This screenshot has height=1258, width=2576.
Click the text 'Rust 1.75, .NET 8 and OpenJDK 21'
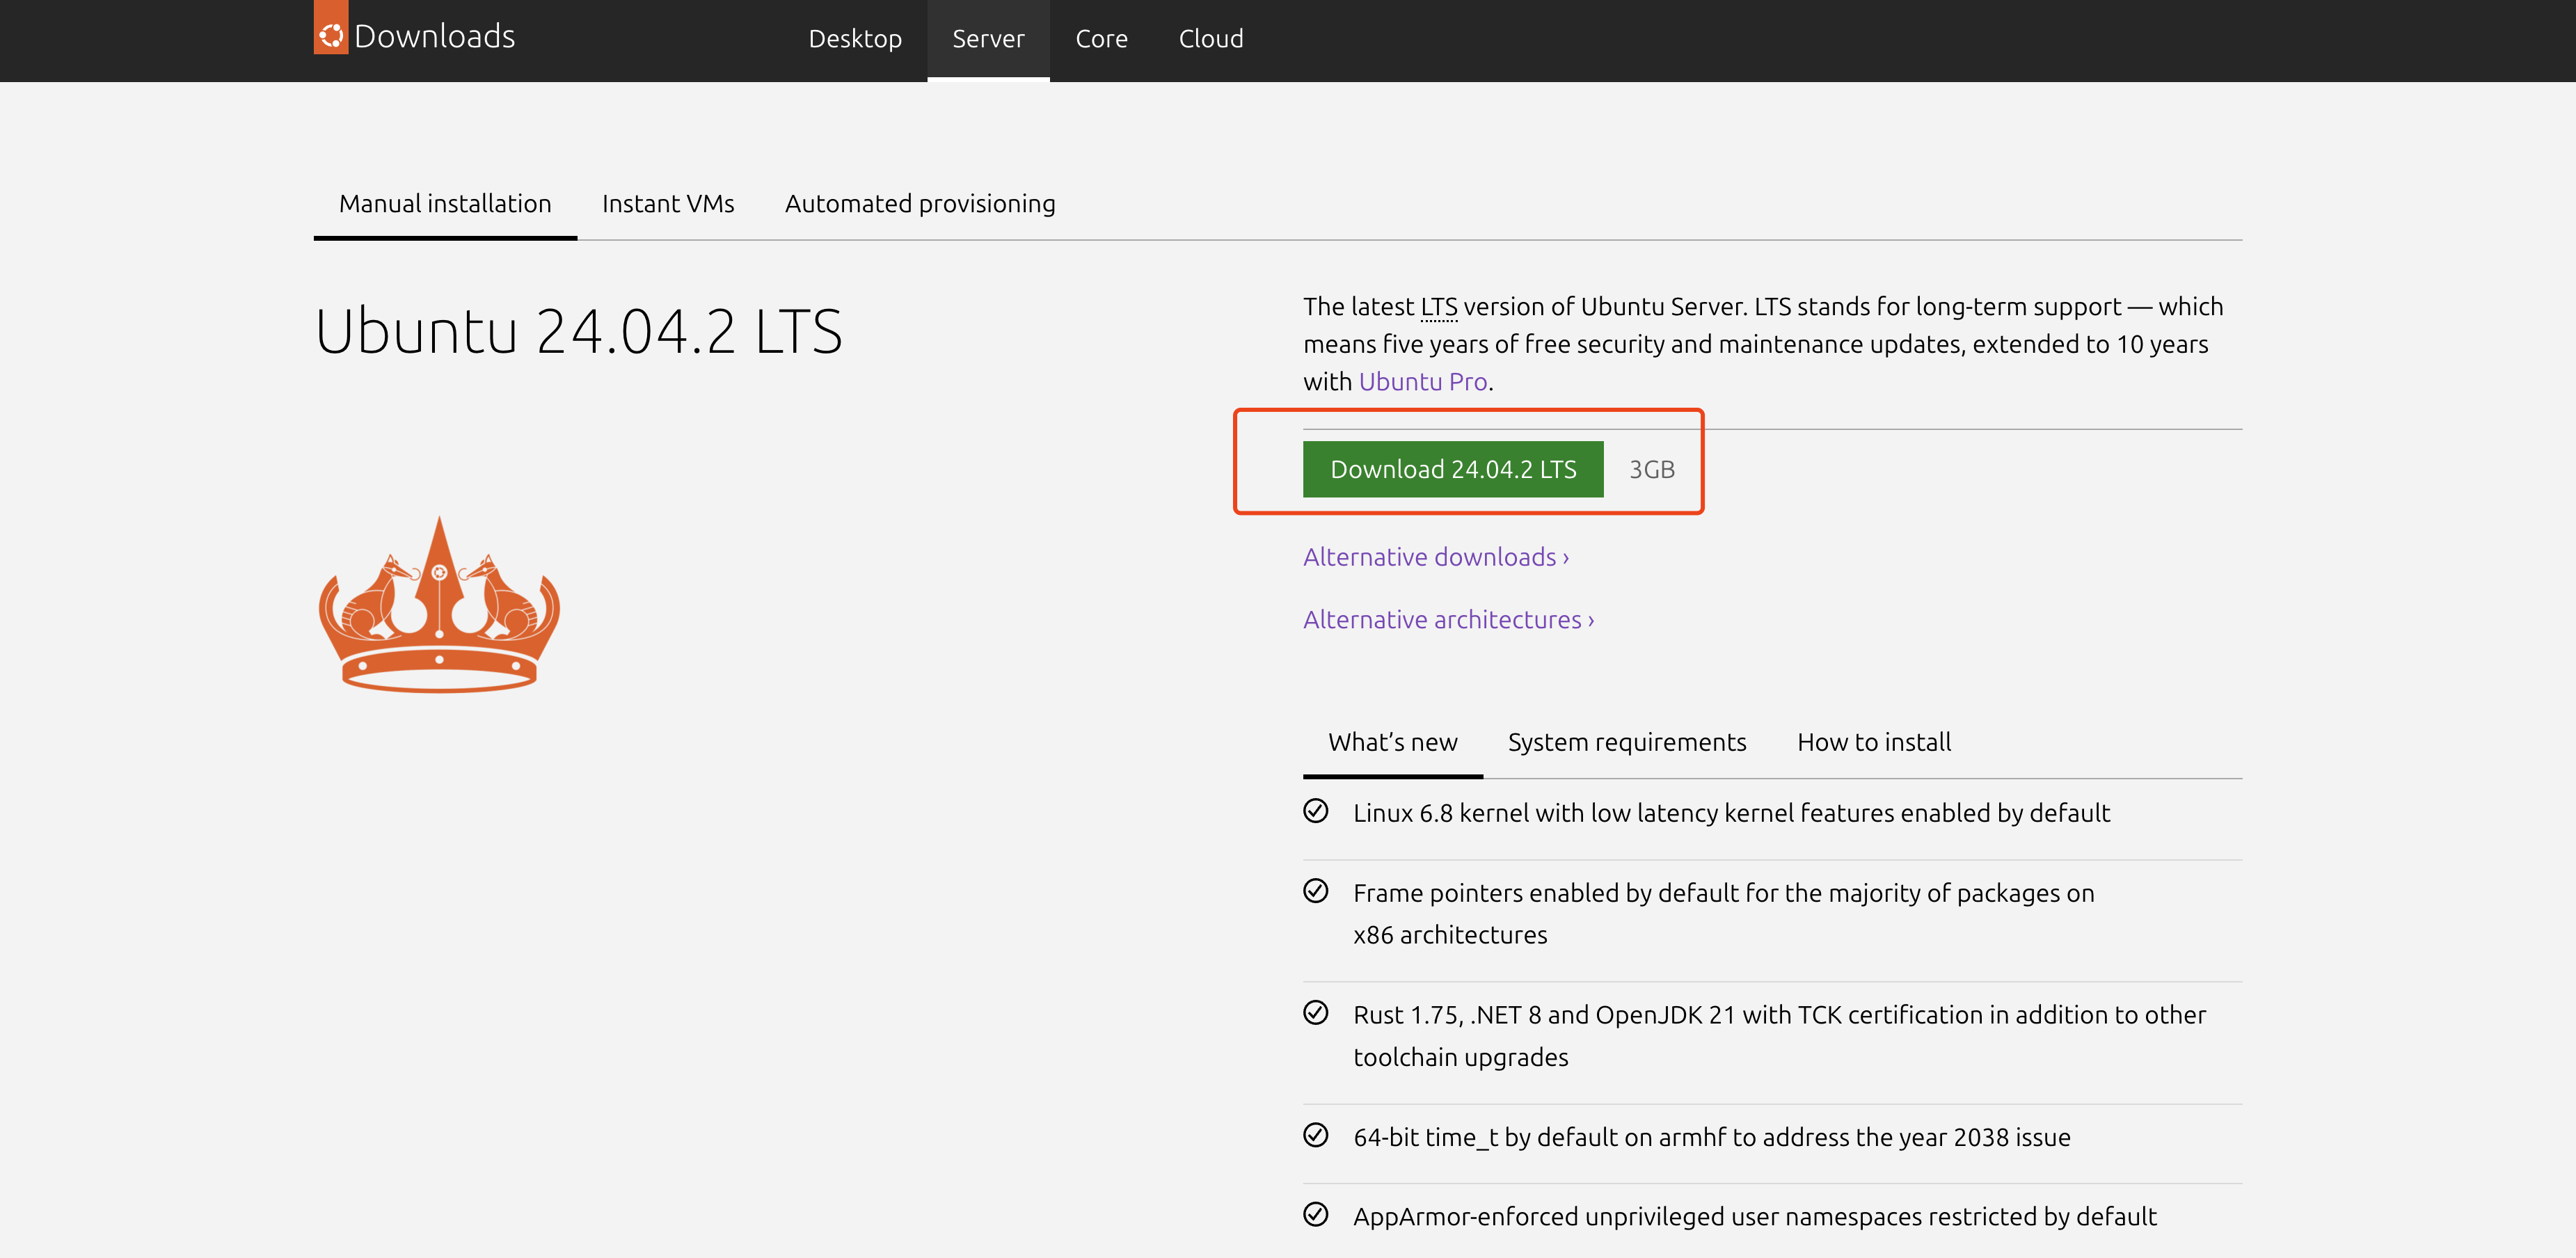pos(1545,1015)
